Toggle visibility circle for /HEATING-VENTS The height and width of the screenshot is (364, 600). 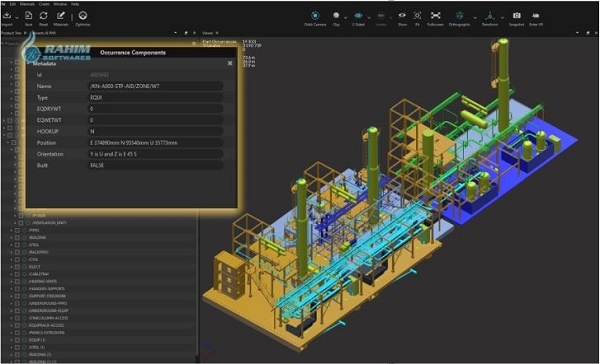24,281
